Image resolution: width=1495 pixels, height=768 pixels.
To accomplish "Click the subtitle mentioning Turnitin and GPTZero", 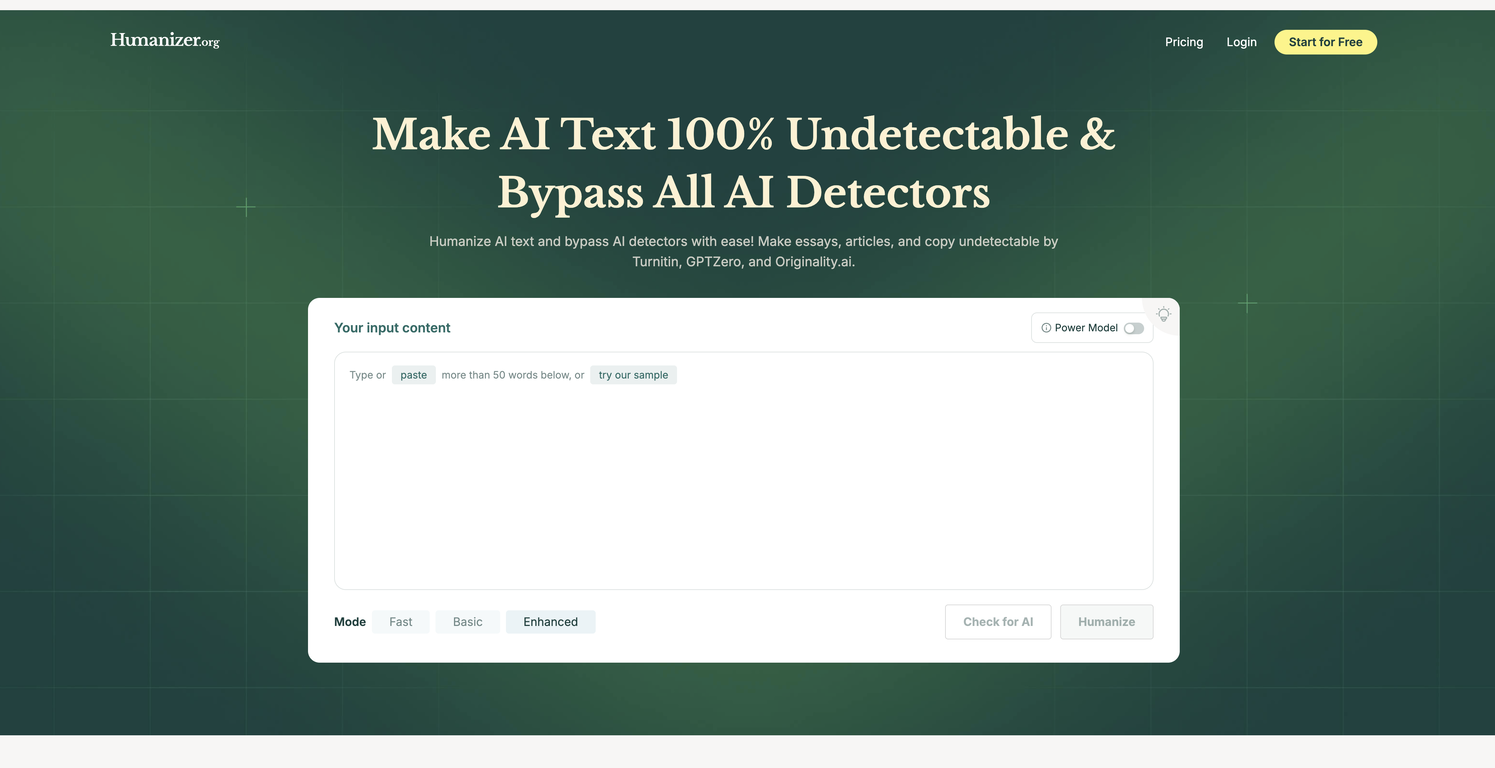I will 743,251.
